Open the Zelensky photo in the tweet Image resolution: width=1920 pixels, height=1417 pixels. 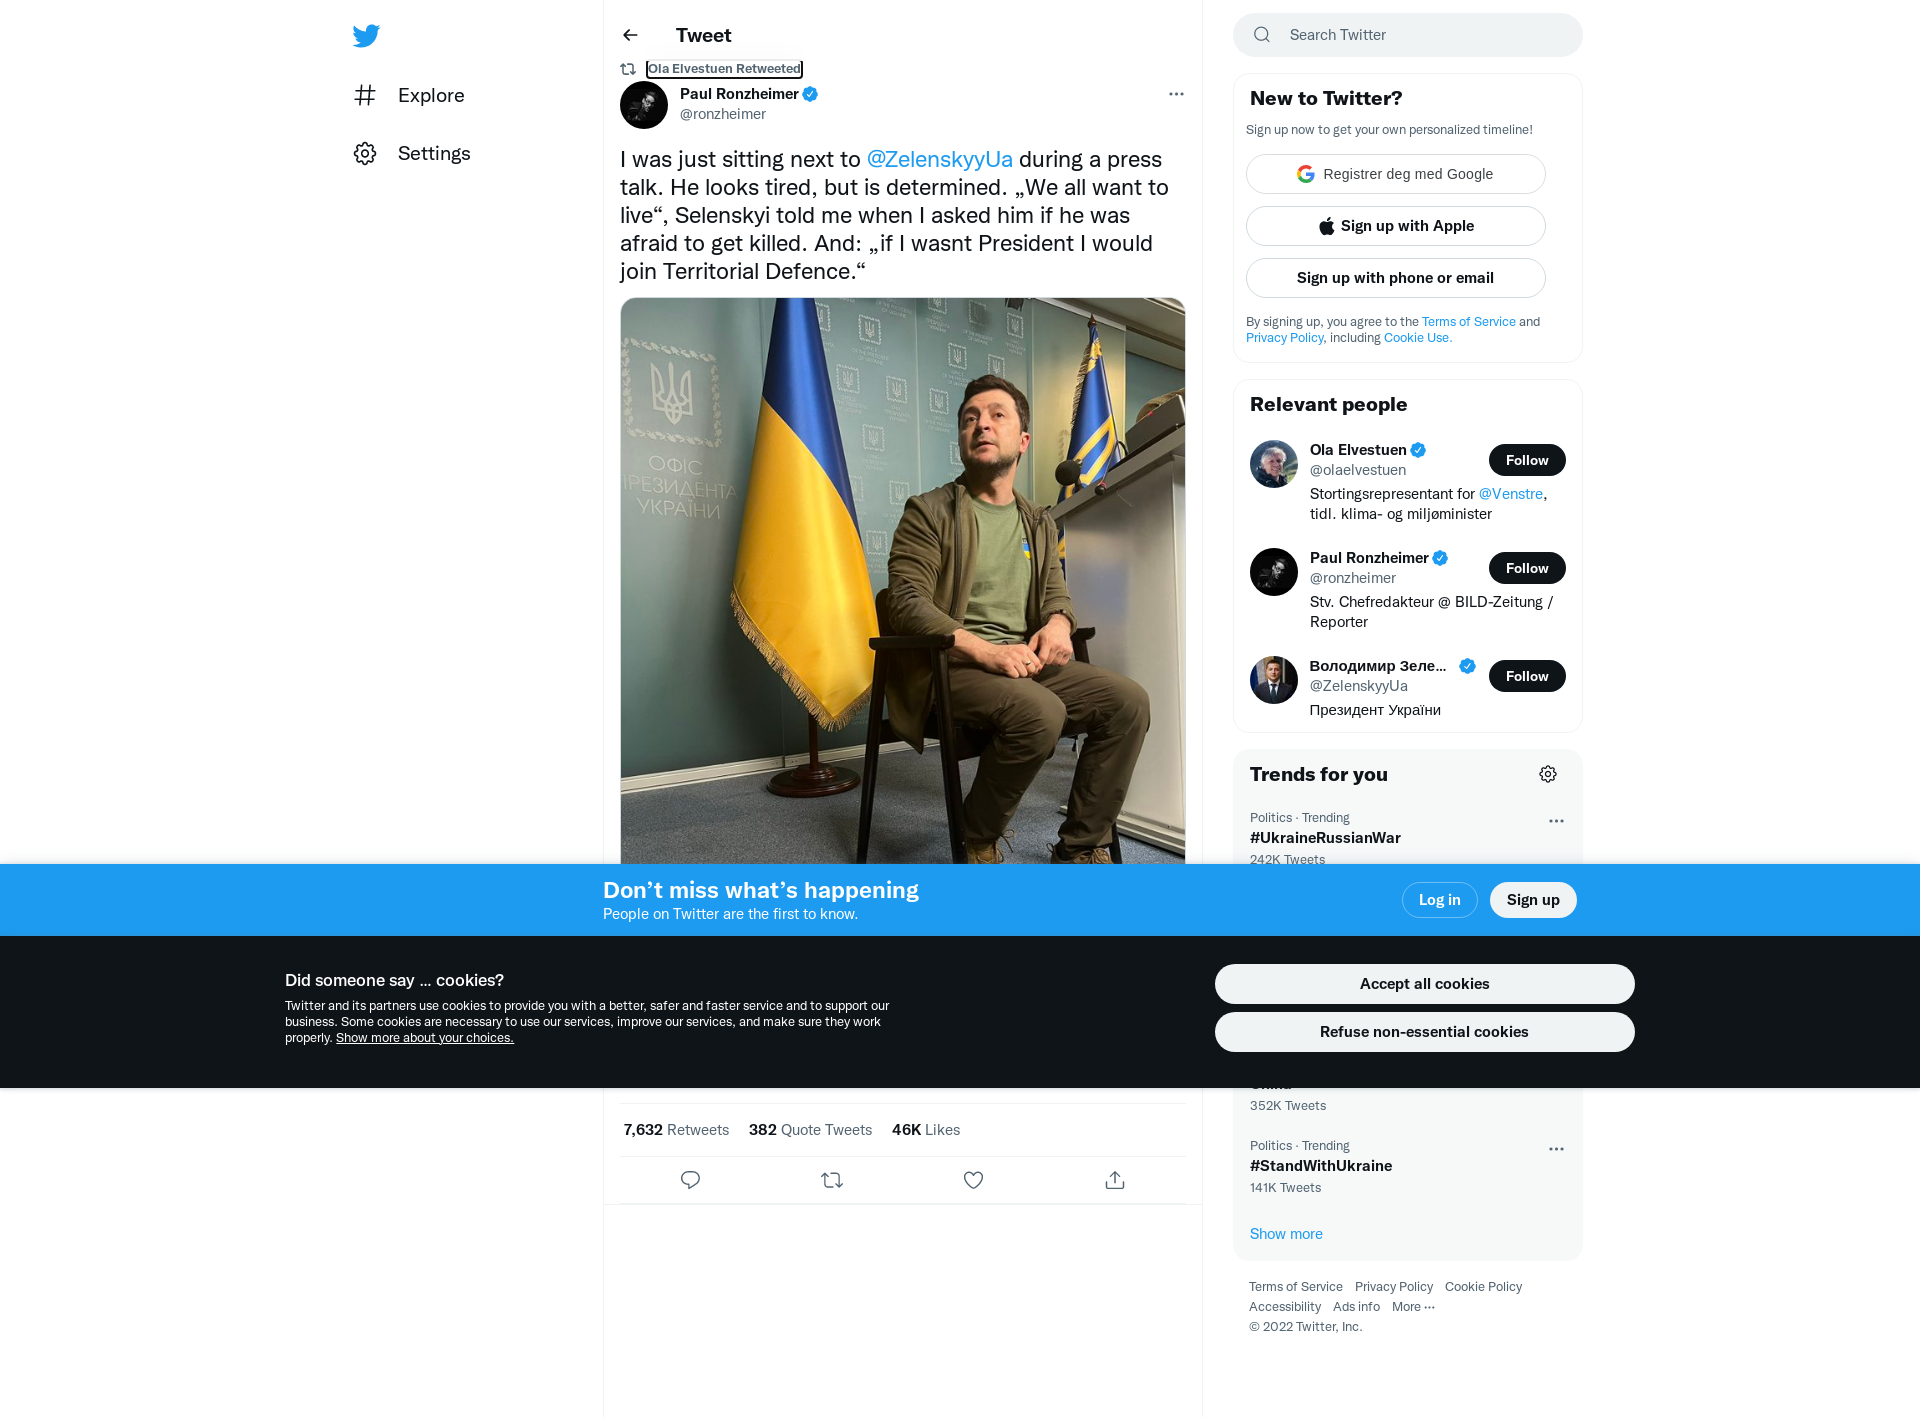(x=902, y=581)
